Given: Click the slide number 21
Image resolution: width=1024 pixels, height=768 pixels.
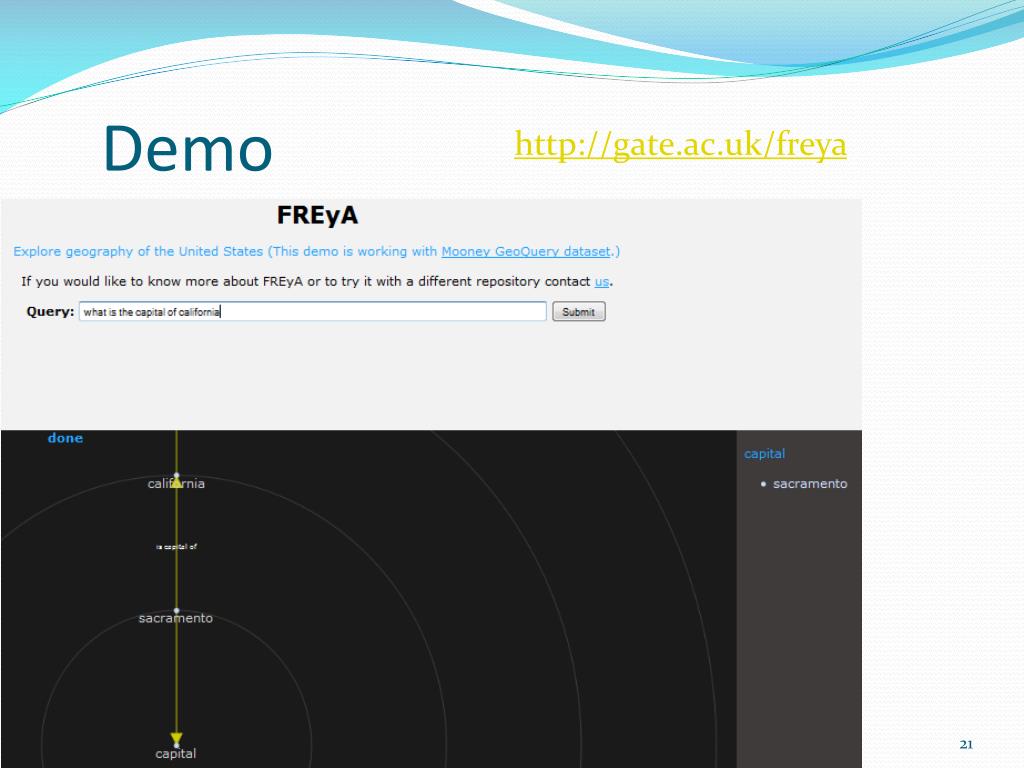Looking at the screenshot, I should [x=967, y=744].
